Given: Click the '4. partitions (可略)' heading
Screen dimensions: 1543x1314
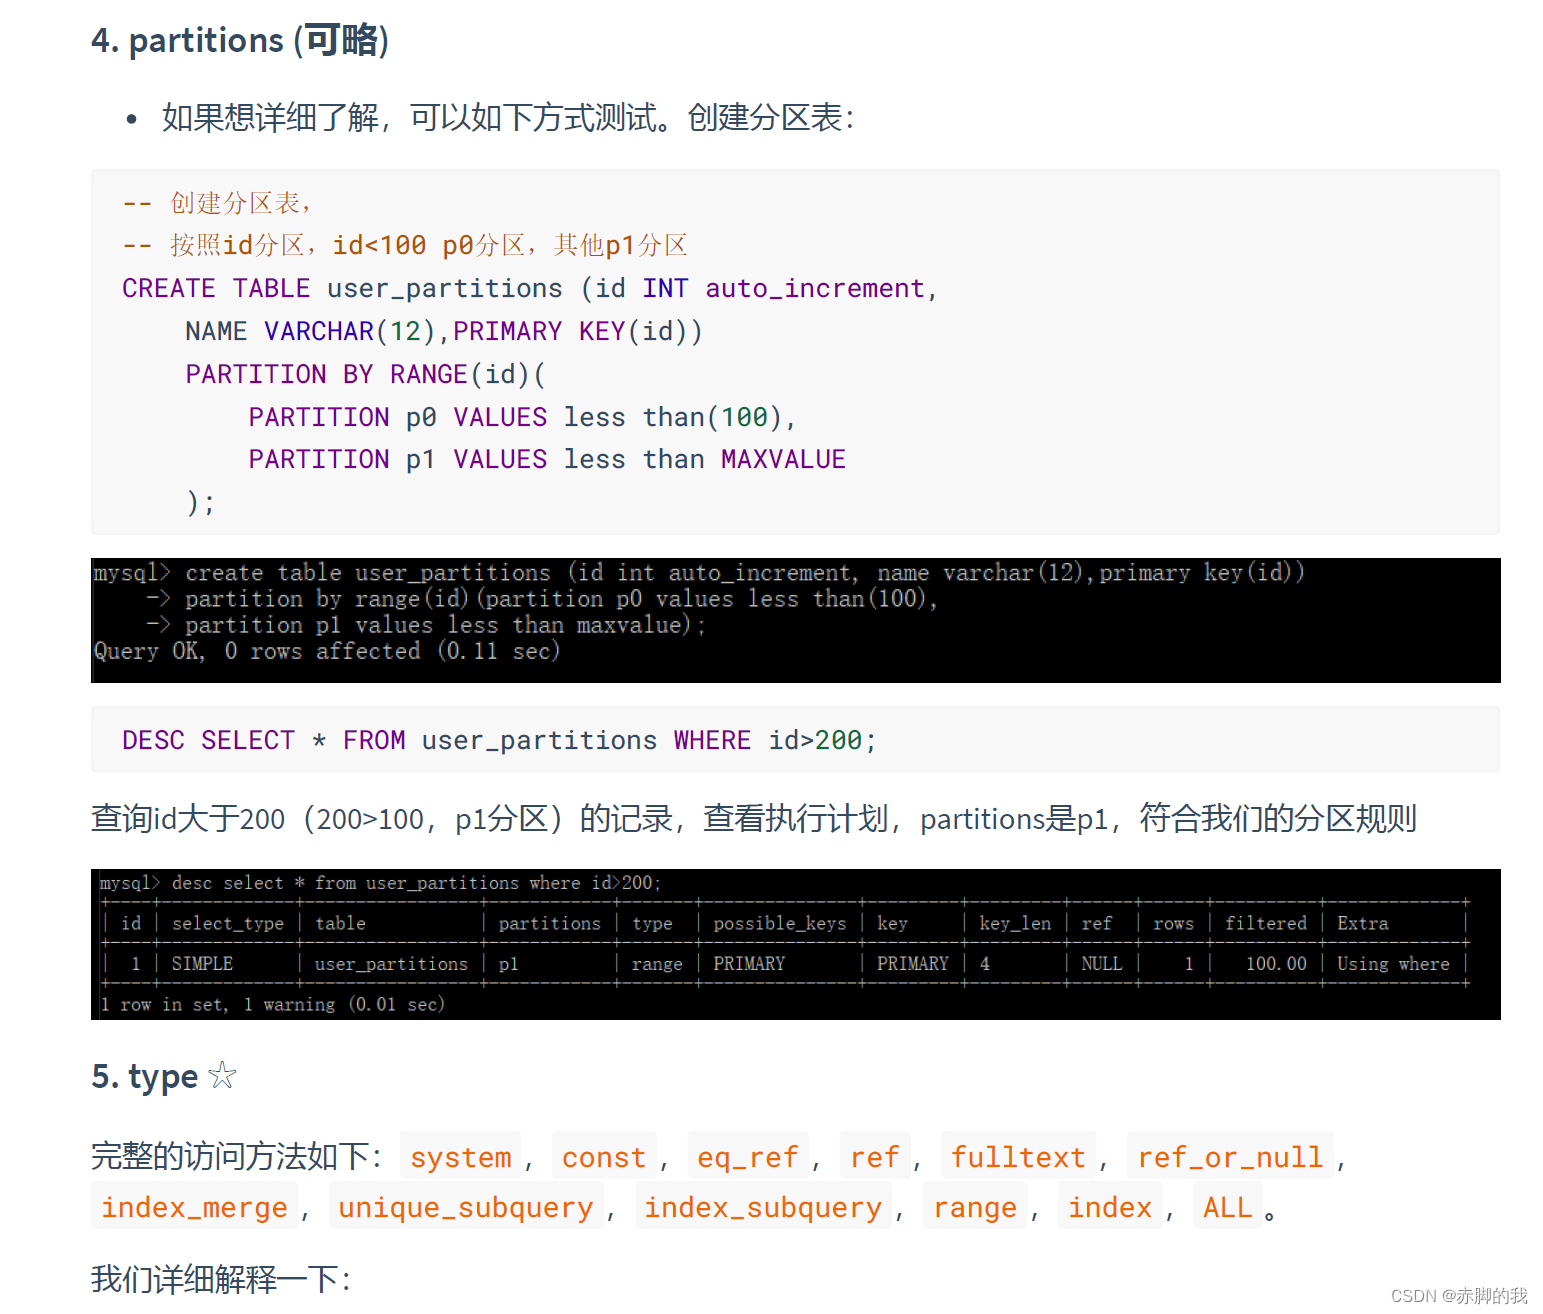Looking at the screenshot, I should pos(240,40).
